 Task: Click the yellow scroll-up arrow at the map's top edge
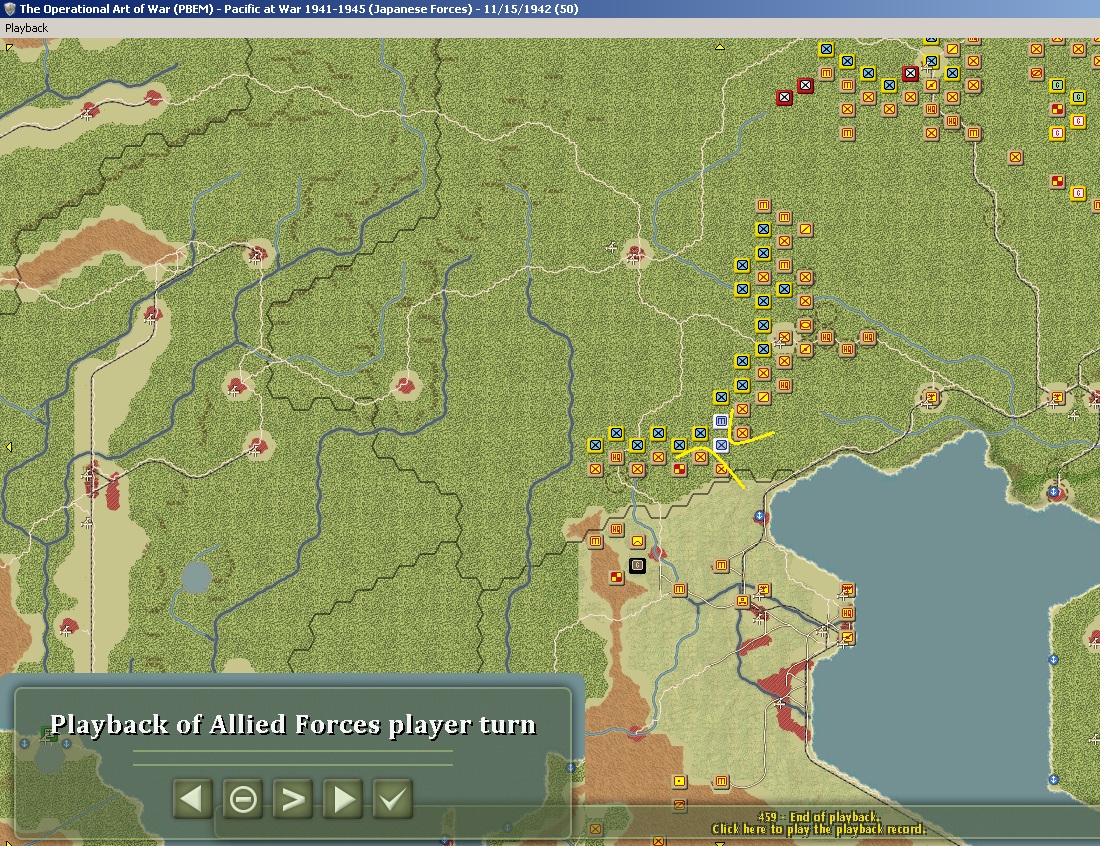point(720,47)
